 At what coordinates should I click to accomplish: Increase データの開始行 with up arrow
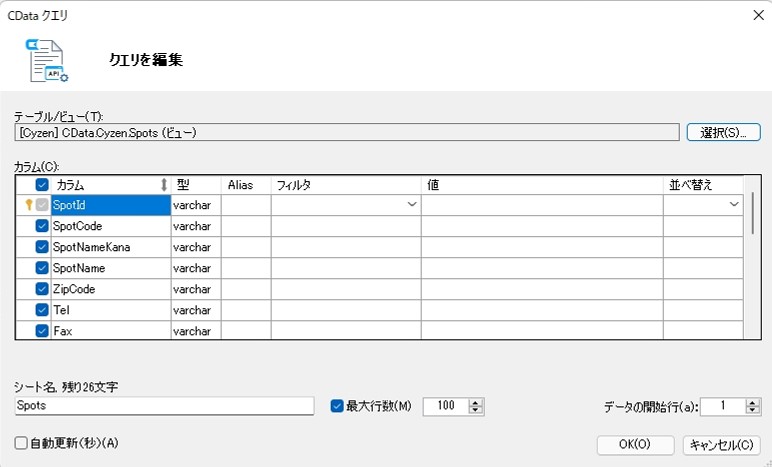pyautogui.click(x=753, y=402)
